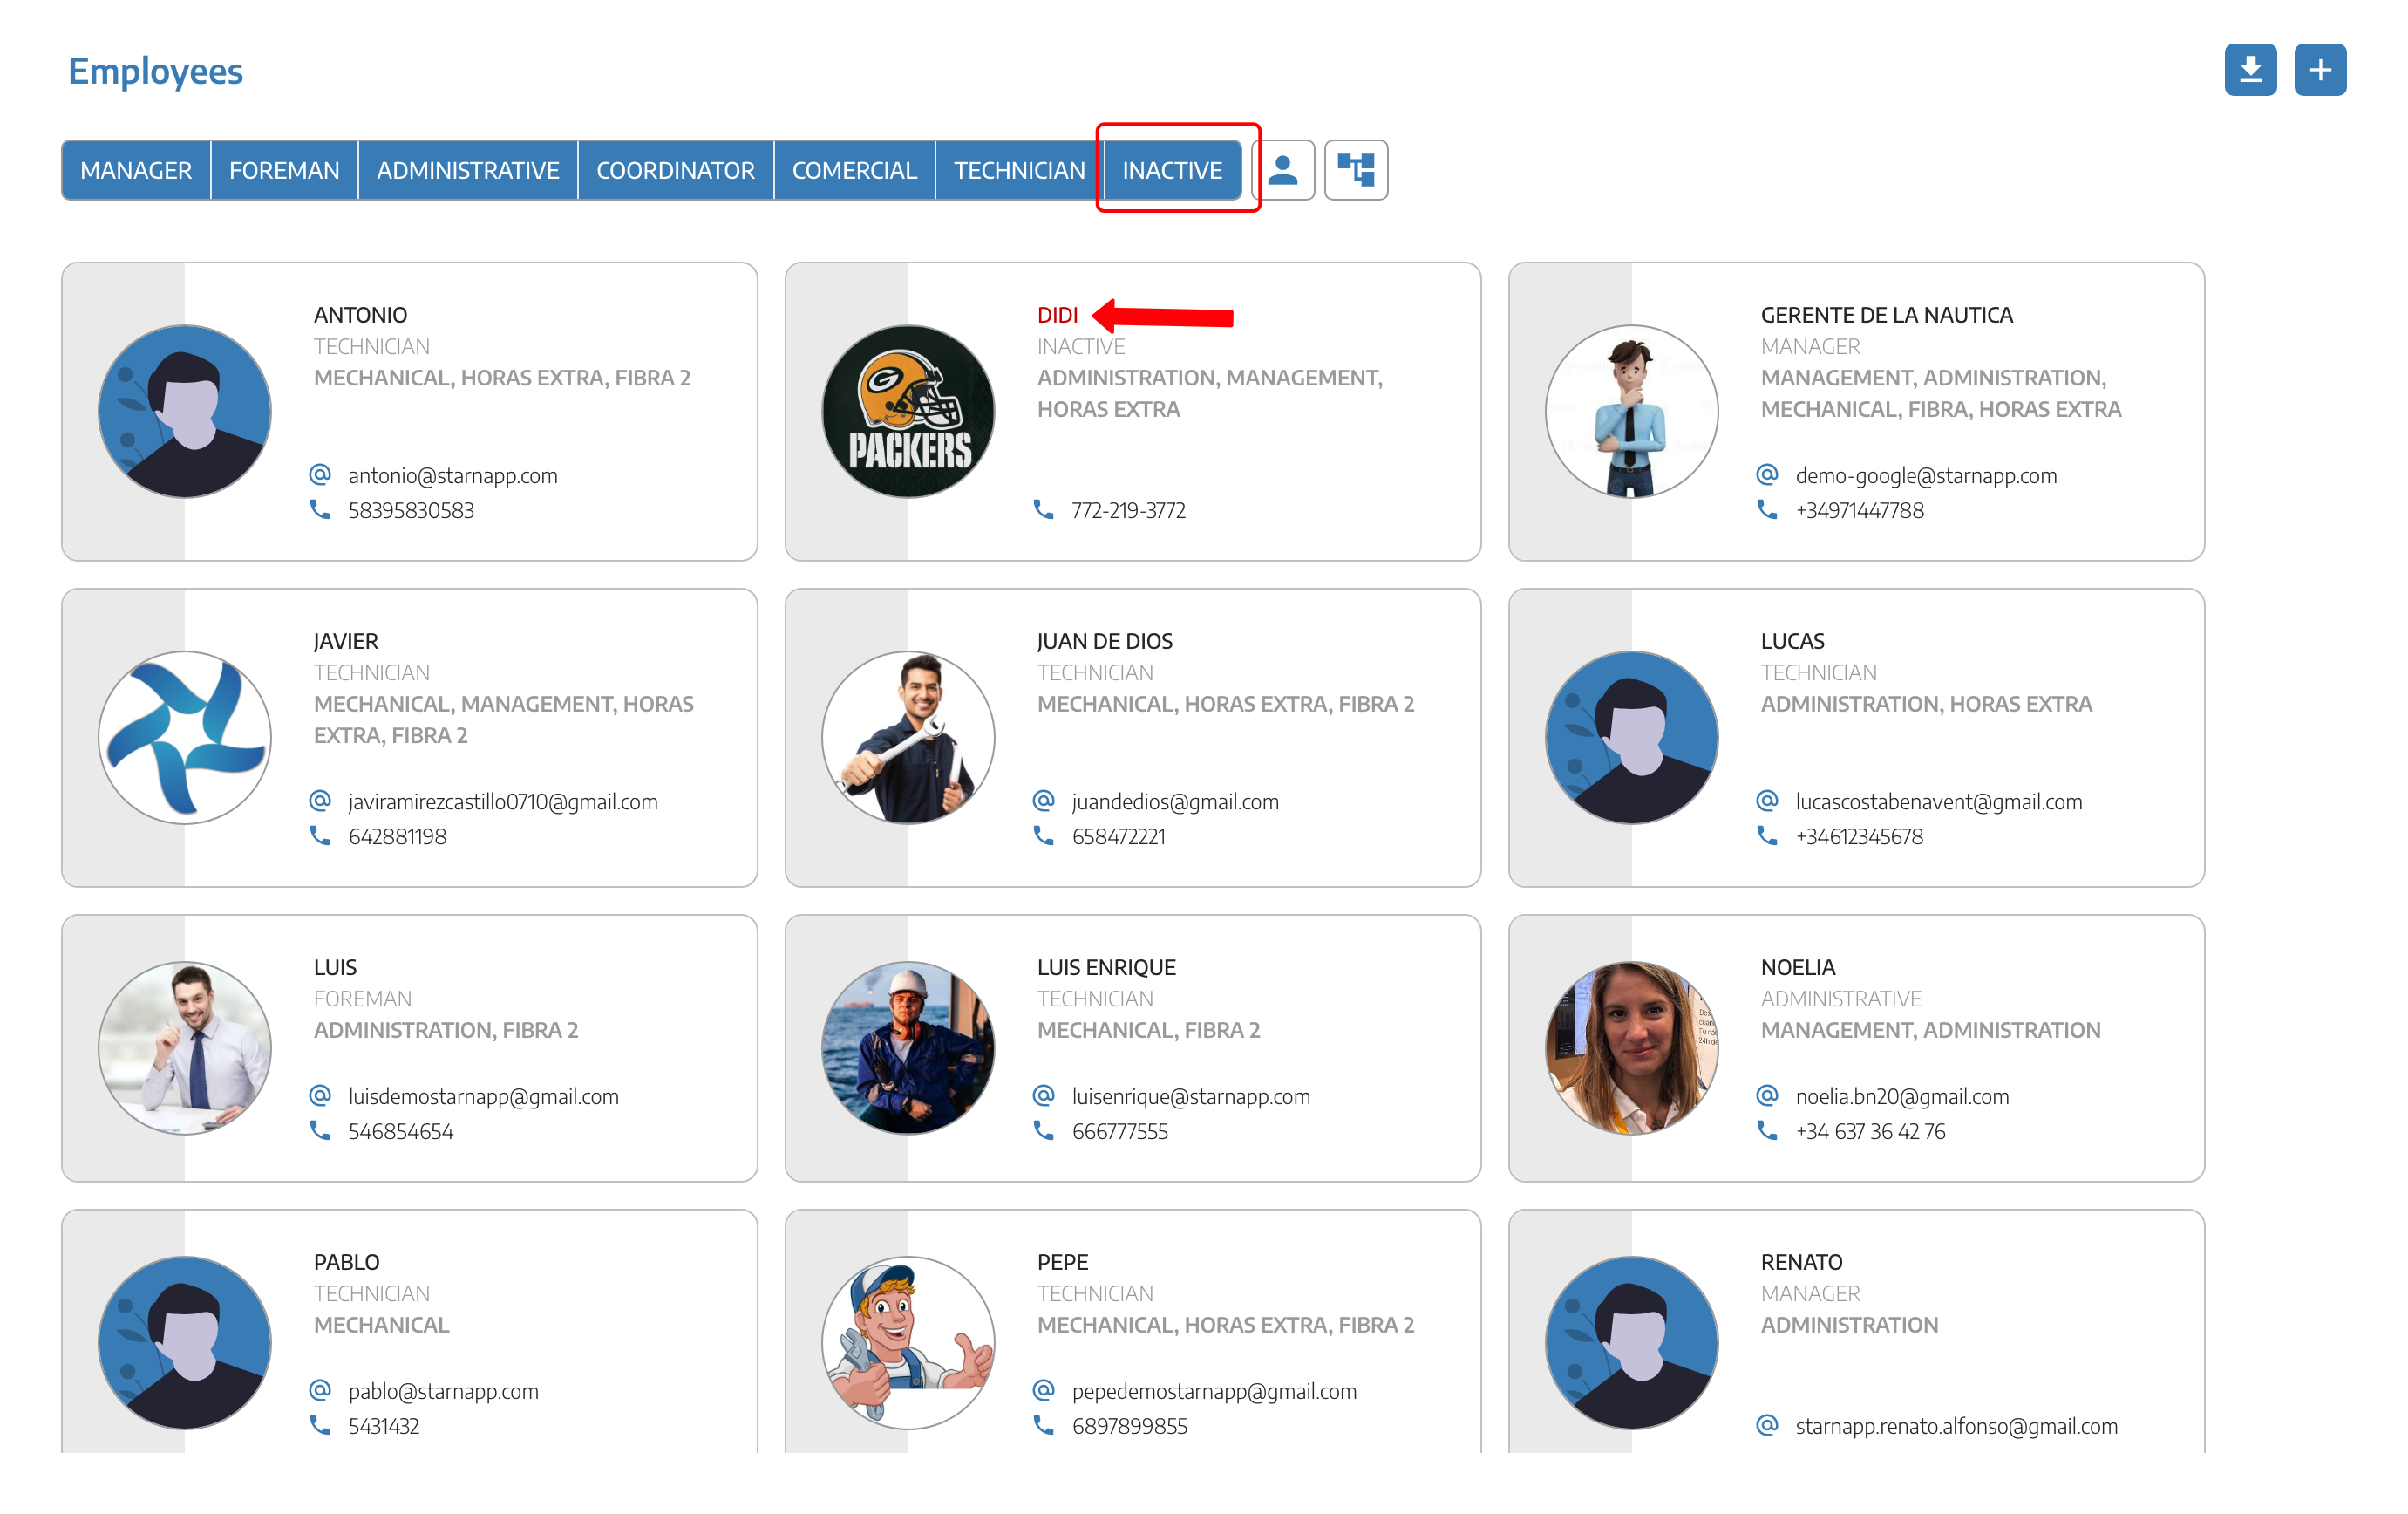2408x1514 pixels.
Task: Click email icon beside pablo@starnapp.com
Action: pyautogui.click(x=320, y=1390)
